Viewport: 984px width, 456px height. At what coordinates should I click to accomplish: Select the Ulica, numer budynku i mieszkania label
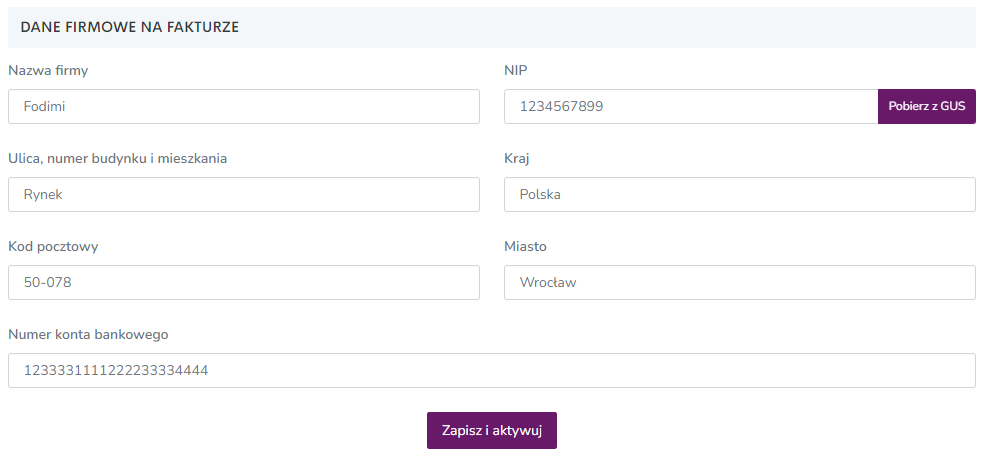pyautogui.click(x=117, y=159)
